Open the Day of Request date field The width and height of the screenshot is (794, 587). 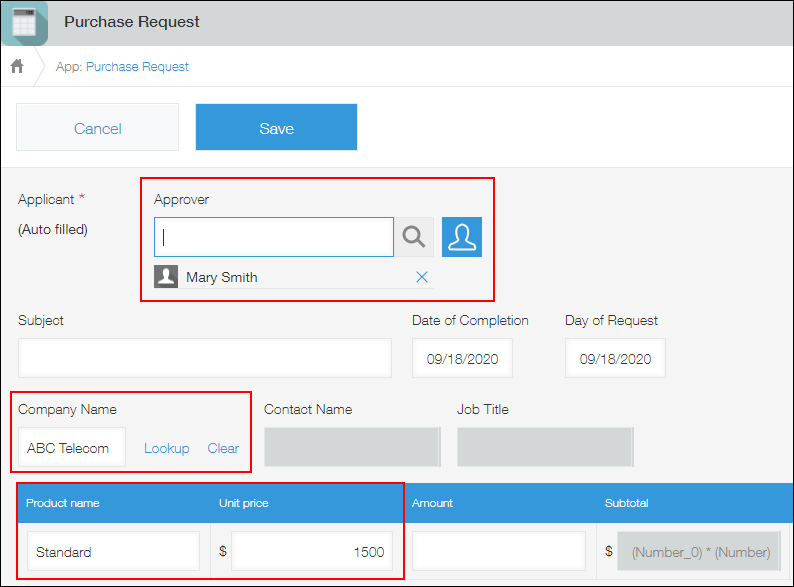pyautogui.click(x=615, y=358)
